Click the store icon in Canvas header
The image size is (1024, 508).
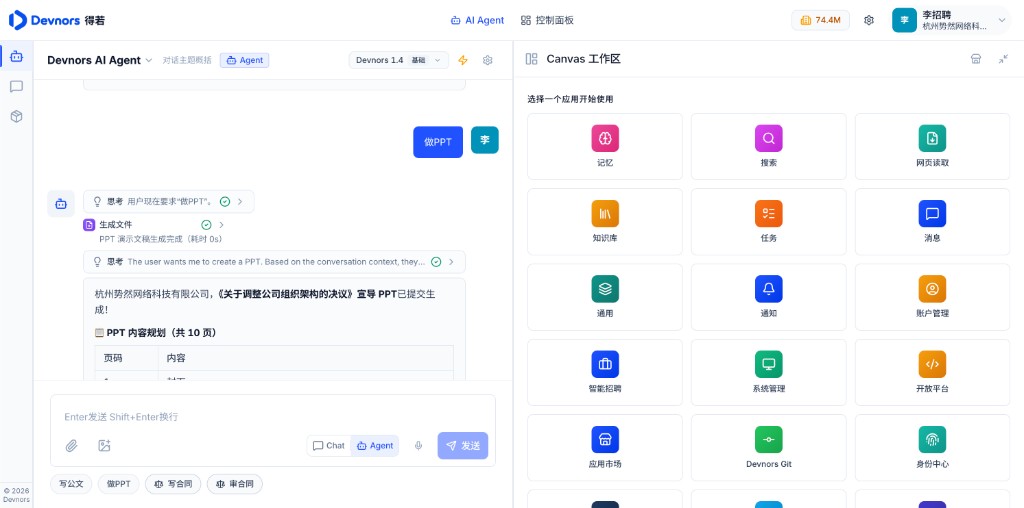click(x=976, y=59)
